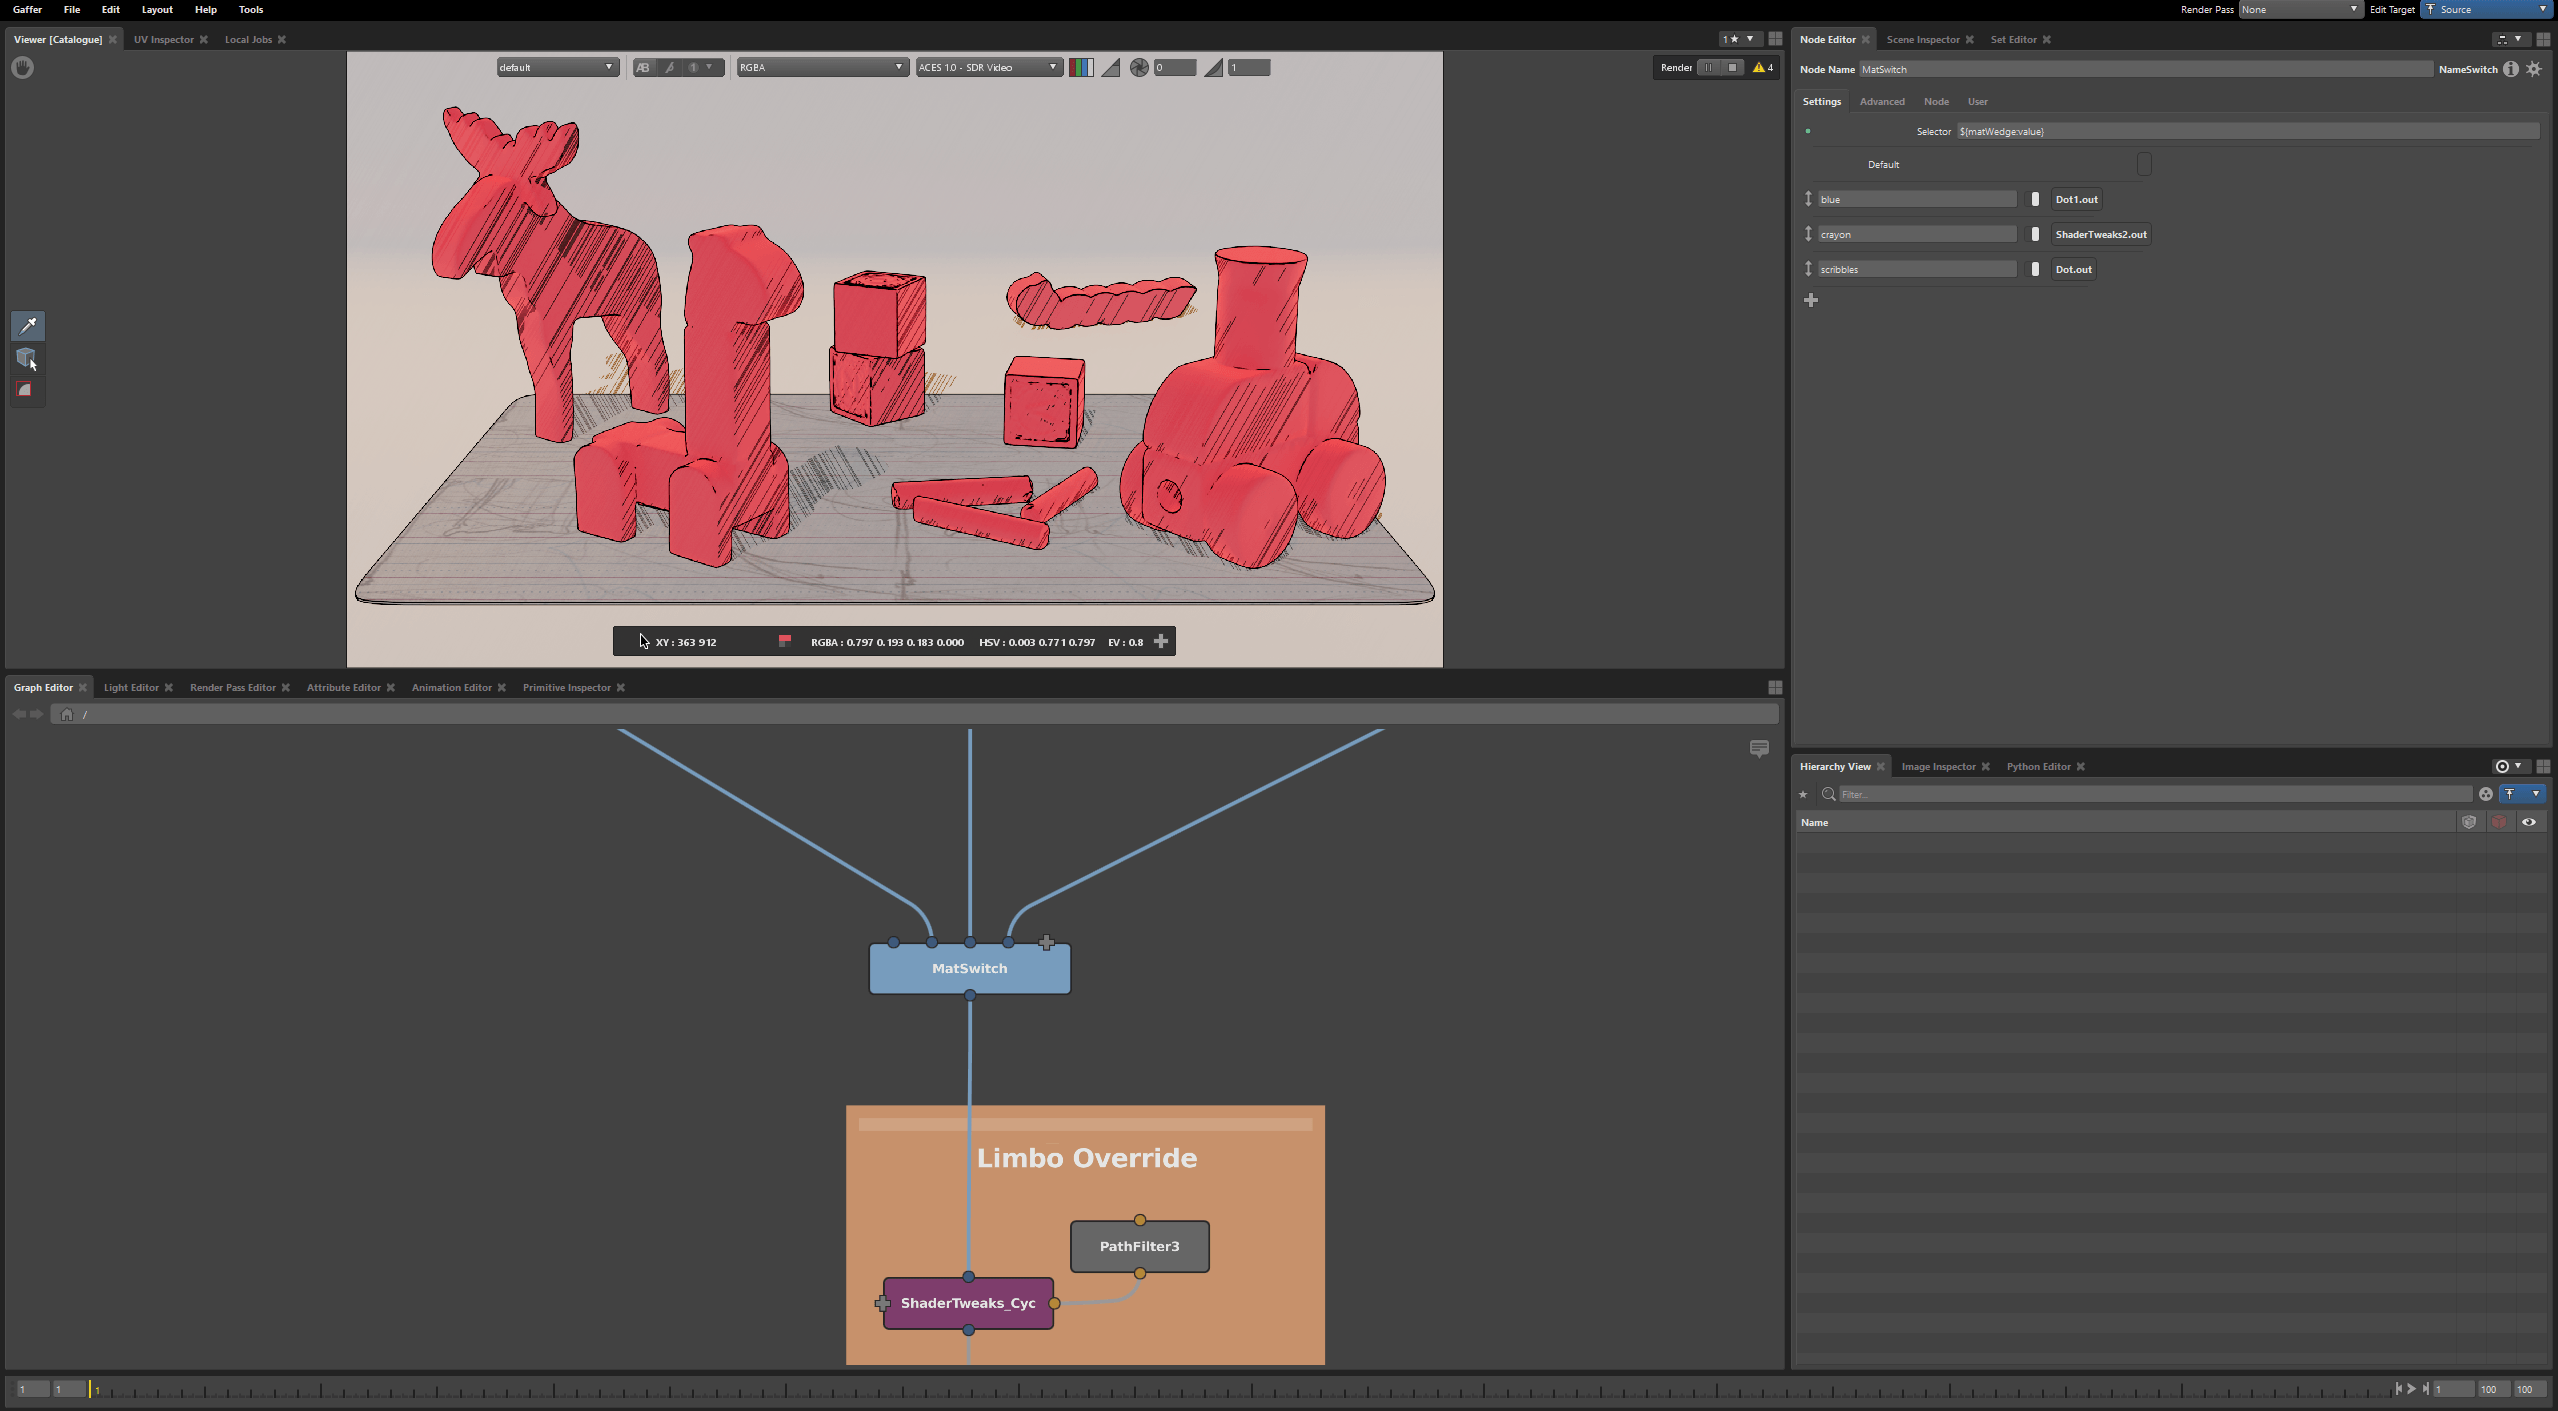Image resolution: width=2558 pixels, height=1411 pixels.
Task: Add a new row with plus icon
Action: (1811, 300)
